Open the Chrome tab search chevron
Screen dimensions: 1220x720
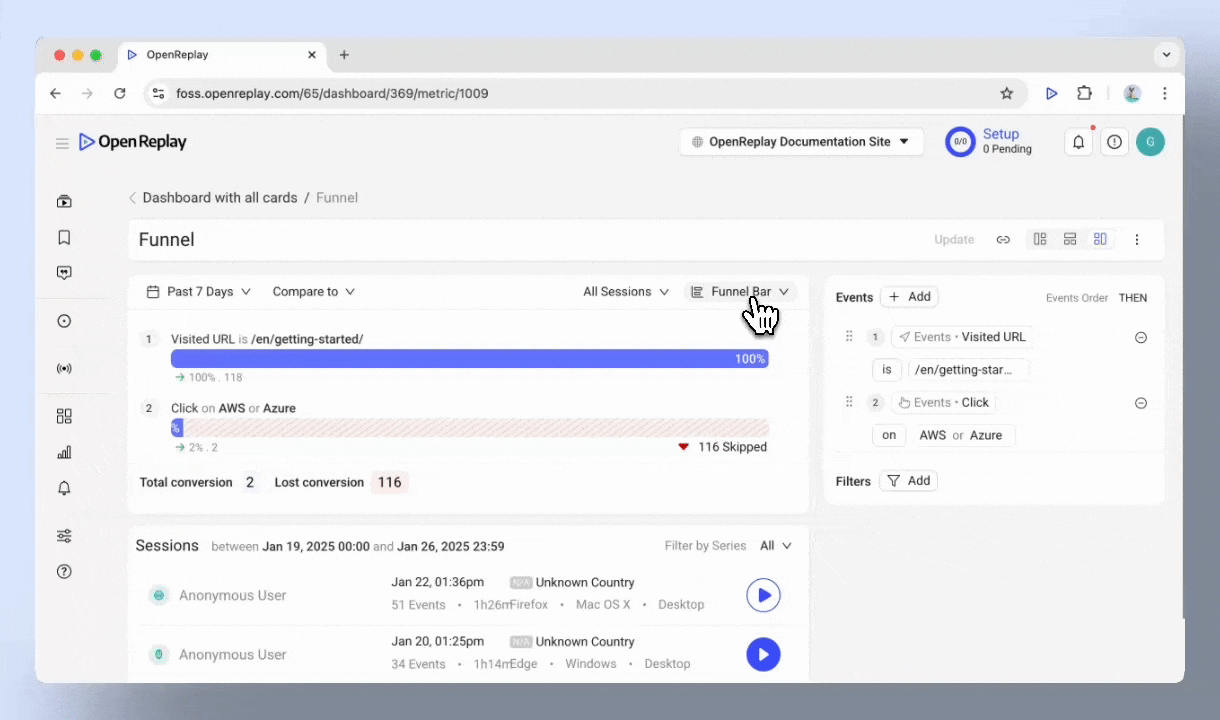(x=1166, y=55)
